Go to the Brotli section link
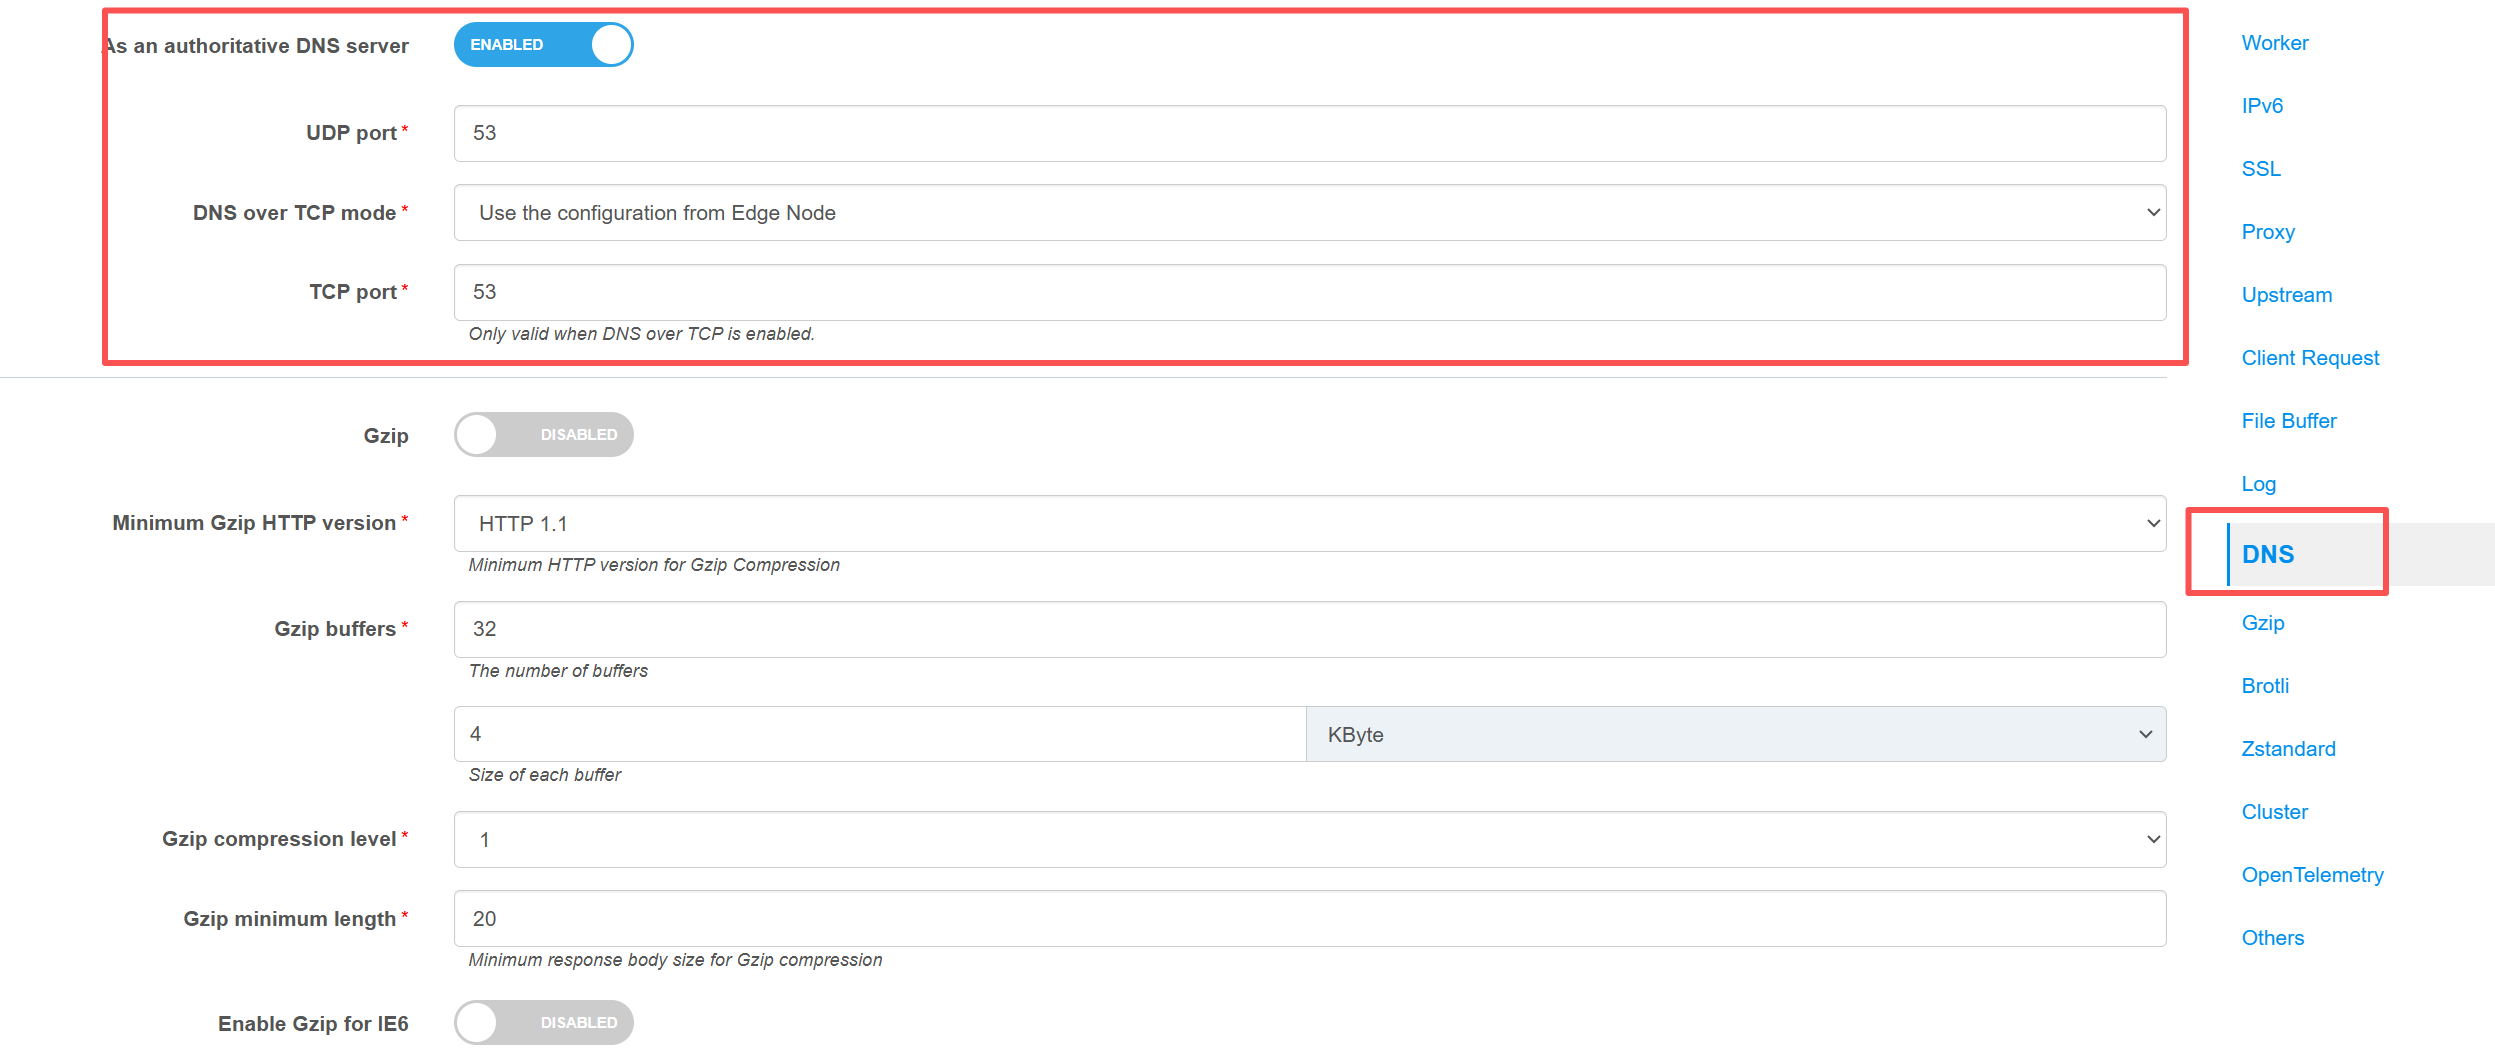2495x1062 pixels. pyautogui.click(x=2265, y=686)
